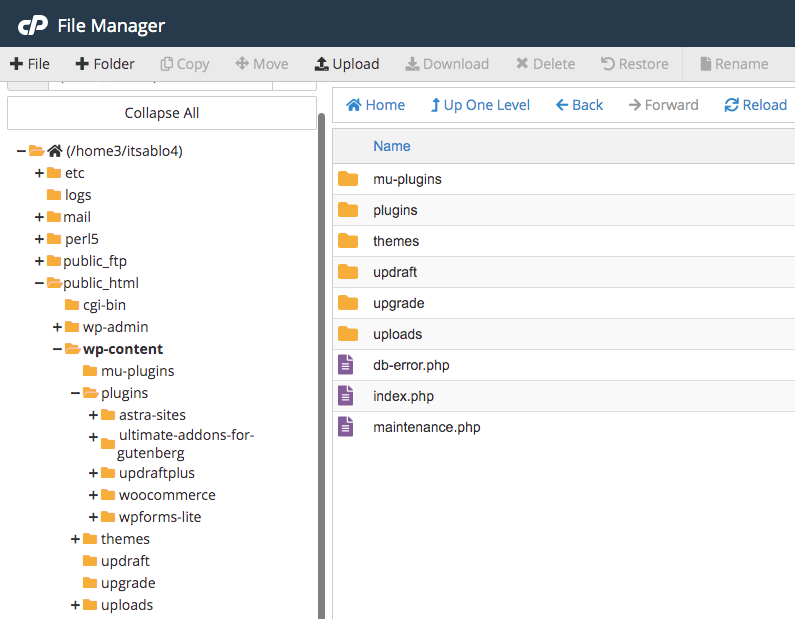Click the Download toolbar button

(x=447, y=64)
